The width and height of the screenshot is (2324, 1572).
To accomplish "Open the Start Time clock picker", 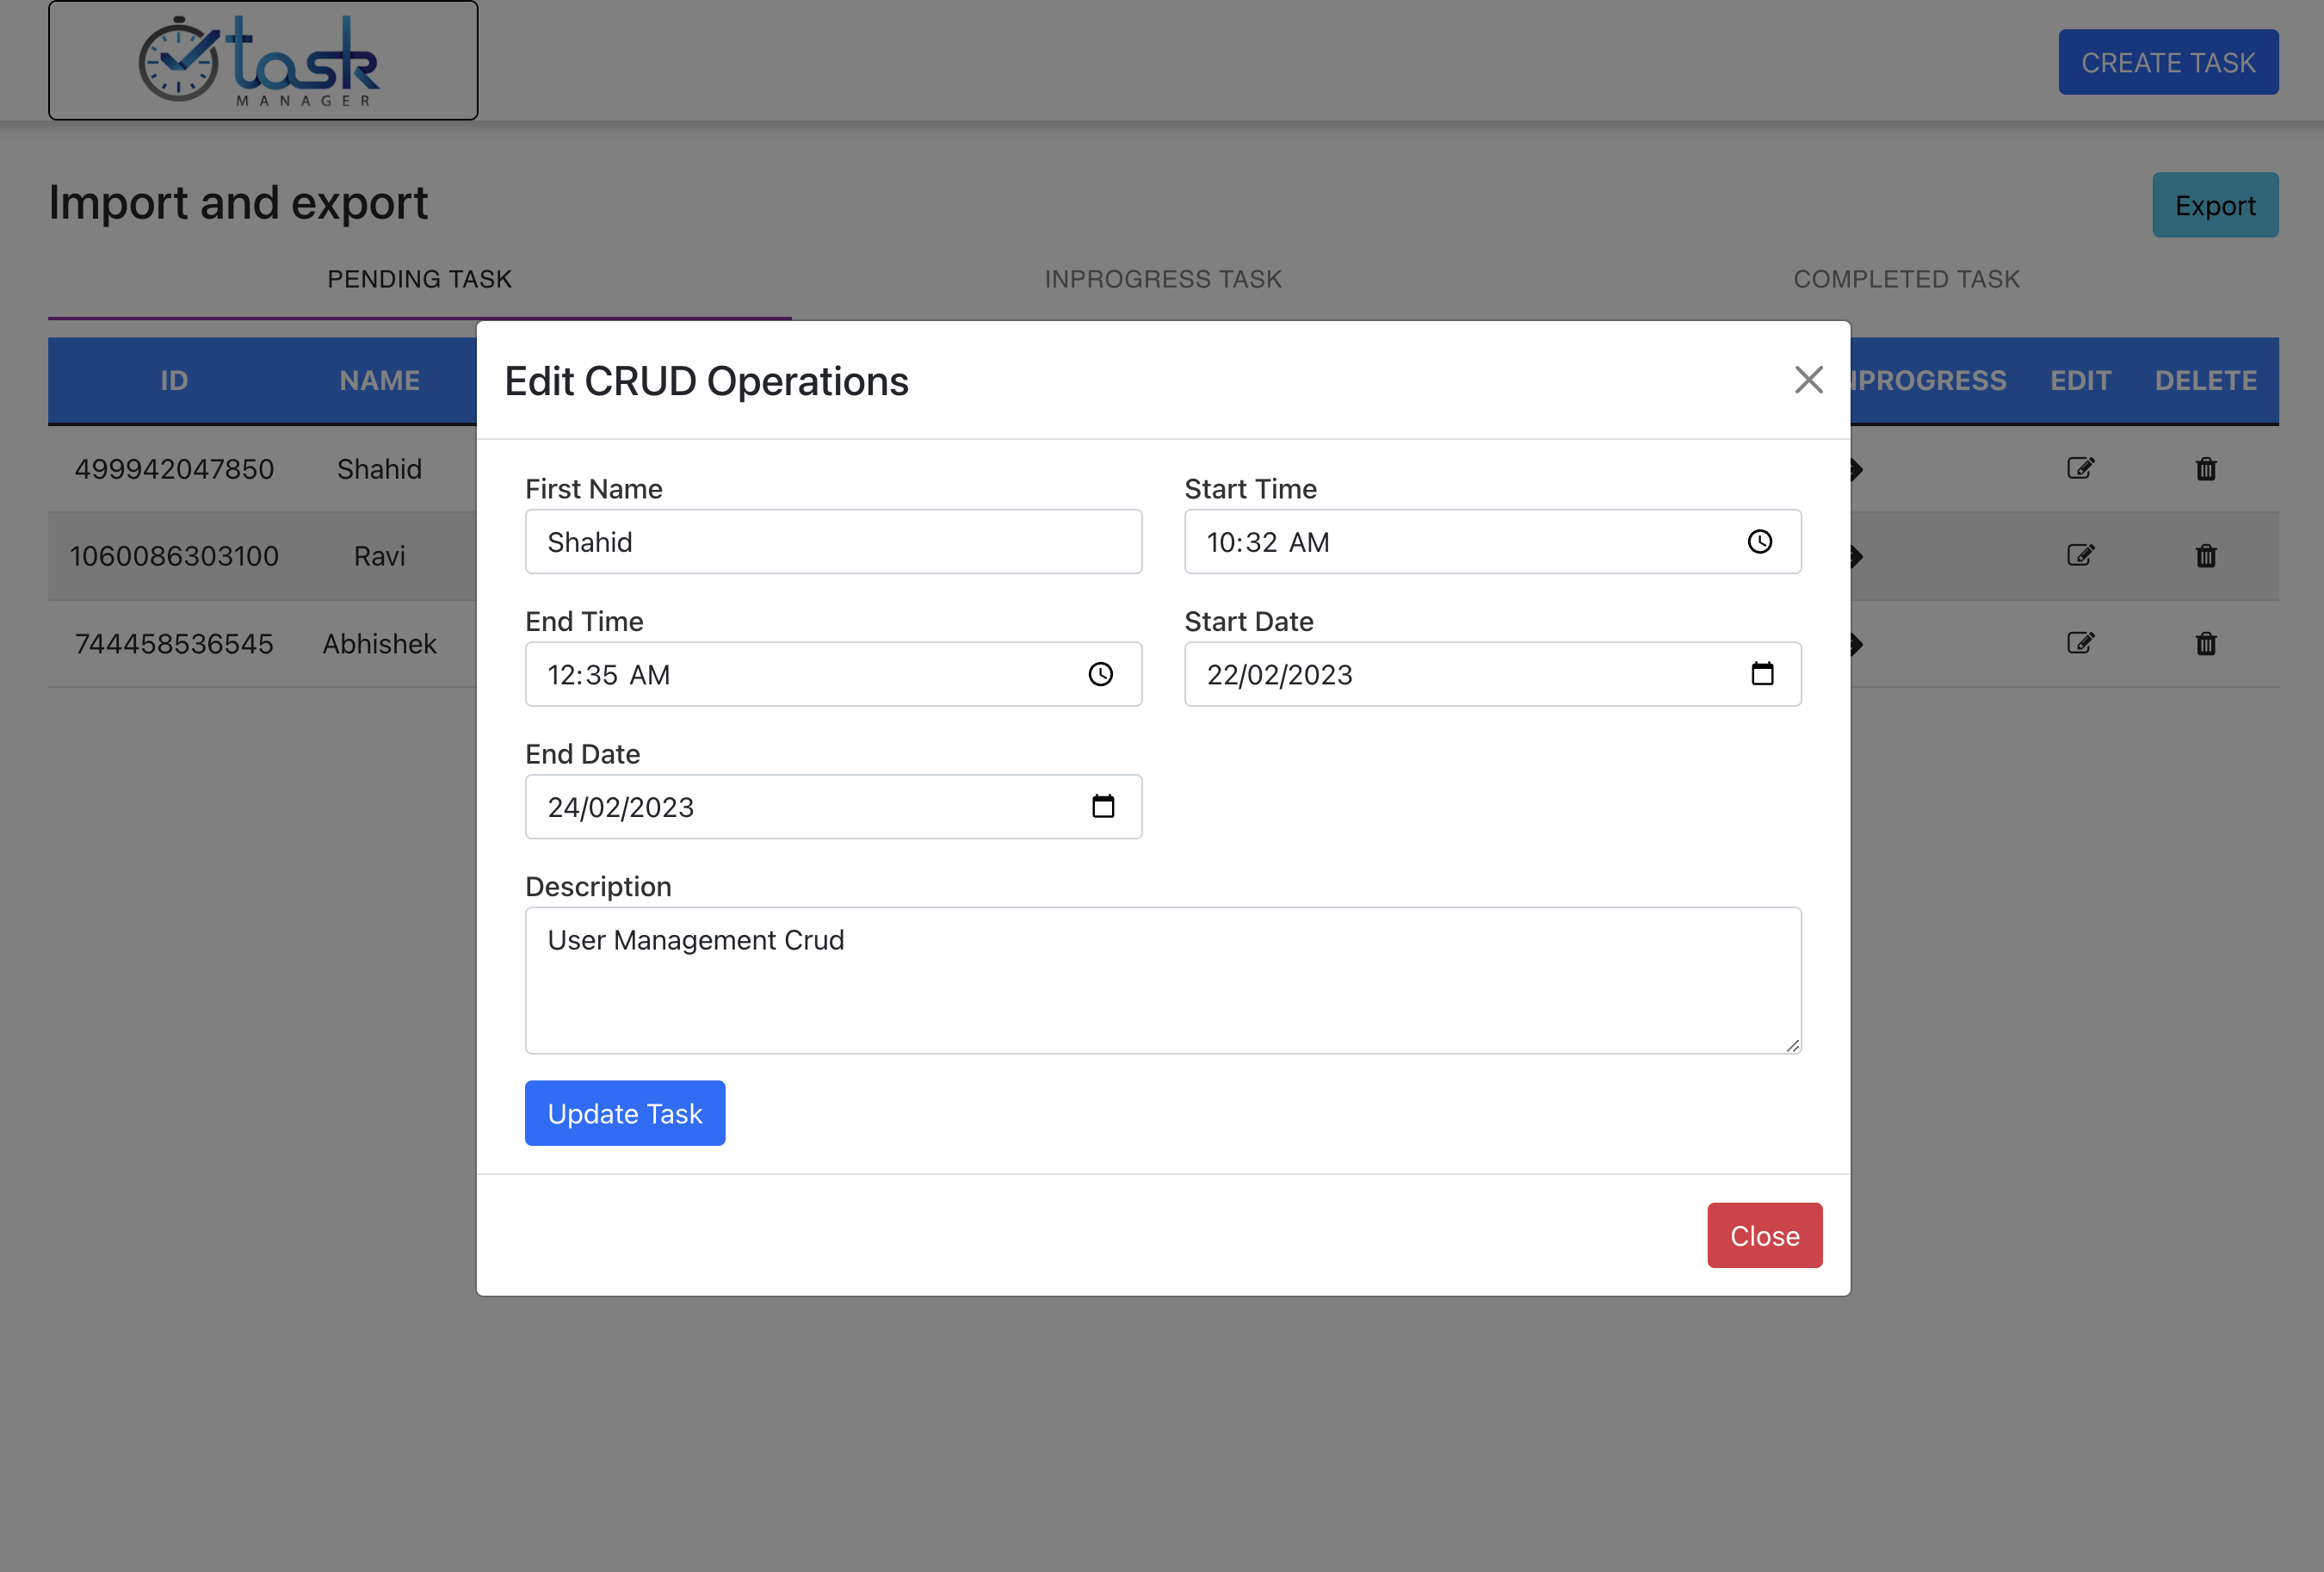I will (x=1759, y=542).
